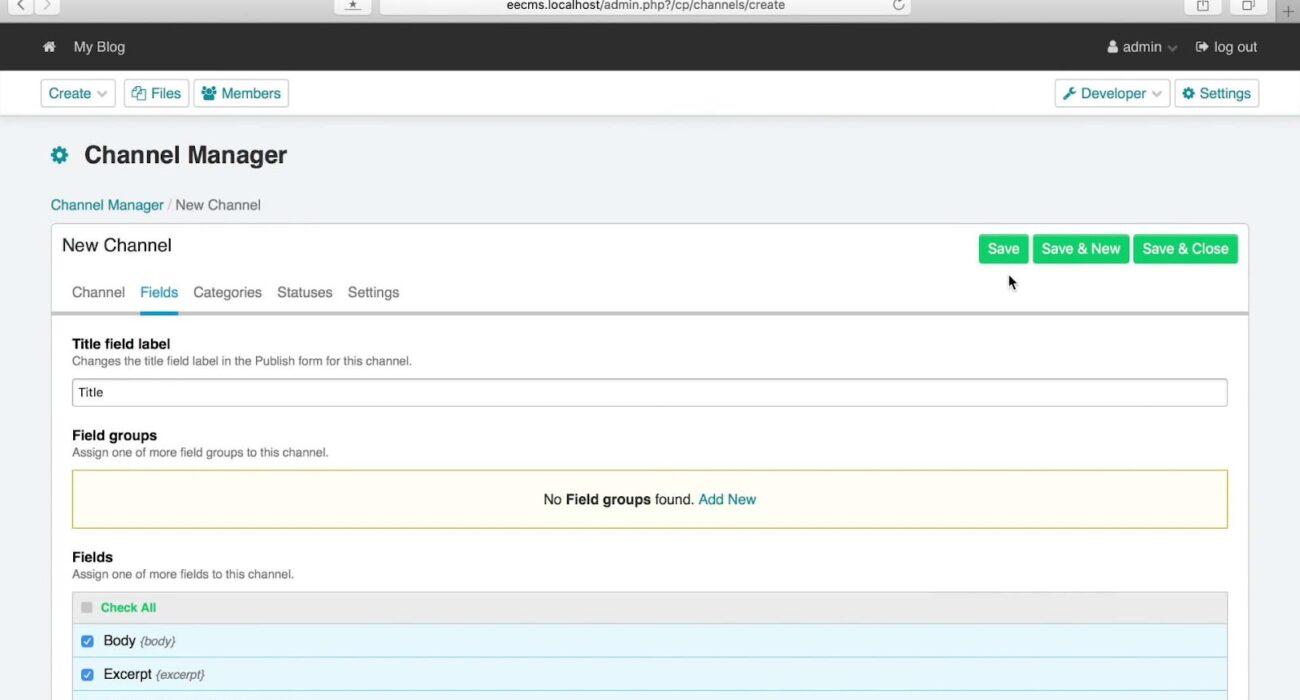The height and width of the screenshot is (700, 1300).
Task: Go to the Members section
Action: (x=241, y=93)
